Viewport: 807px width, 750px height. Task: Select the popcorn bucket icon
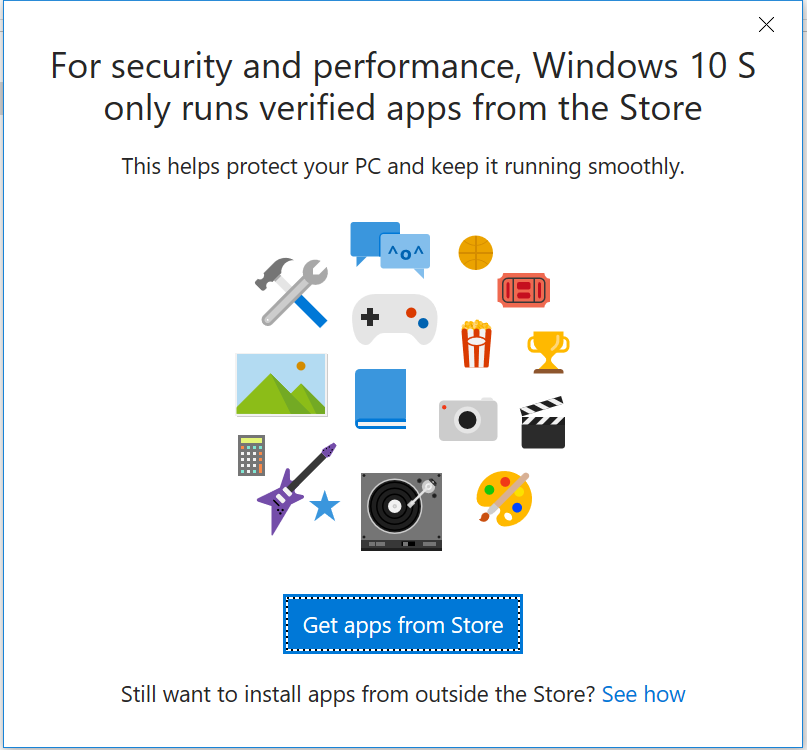coord(476,343)
